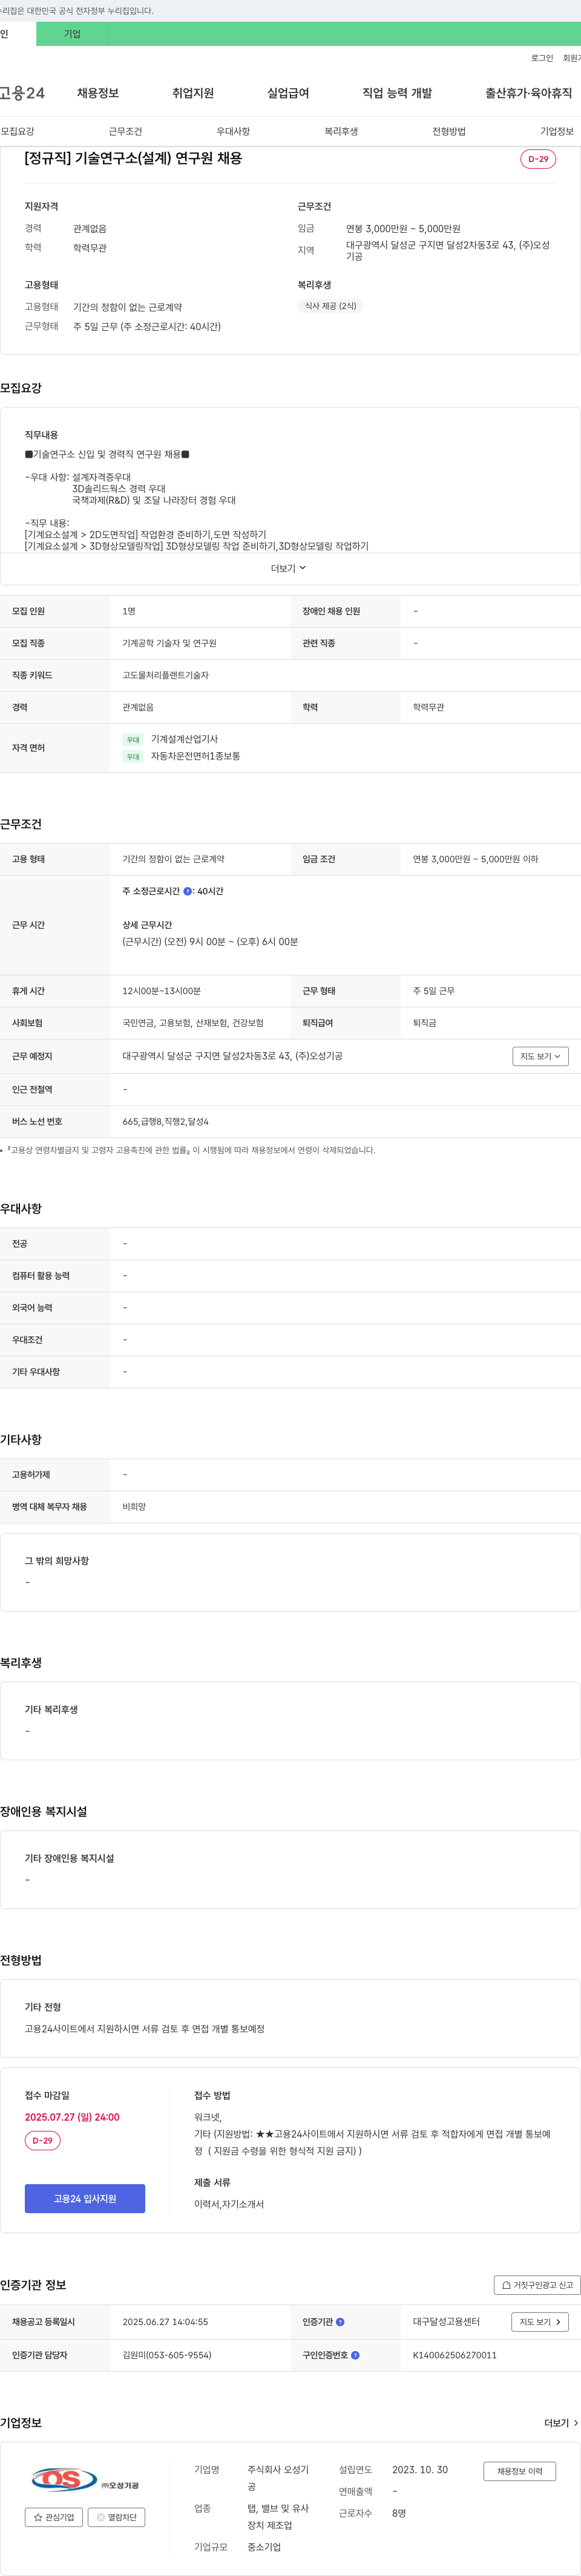Click 이력서,자기소개서 submission documents text
Image resolution: width=581 pixels, height=2576 pixels.
229,2204
